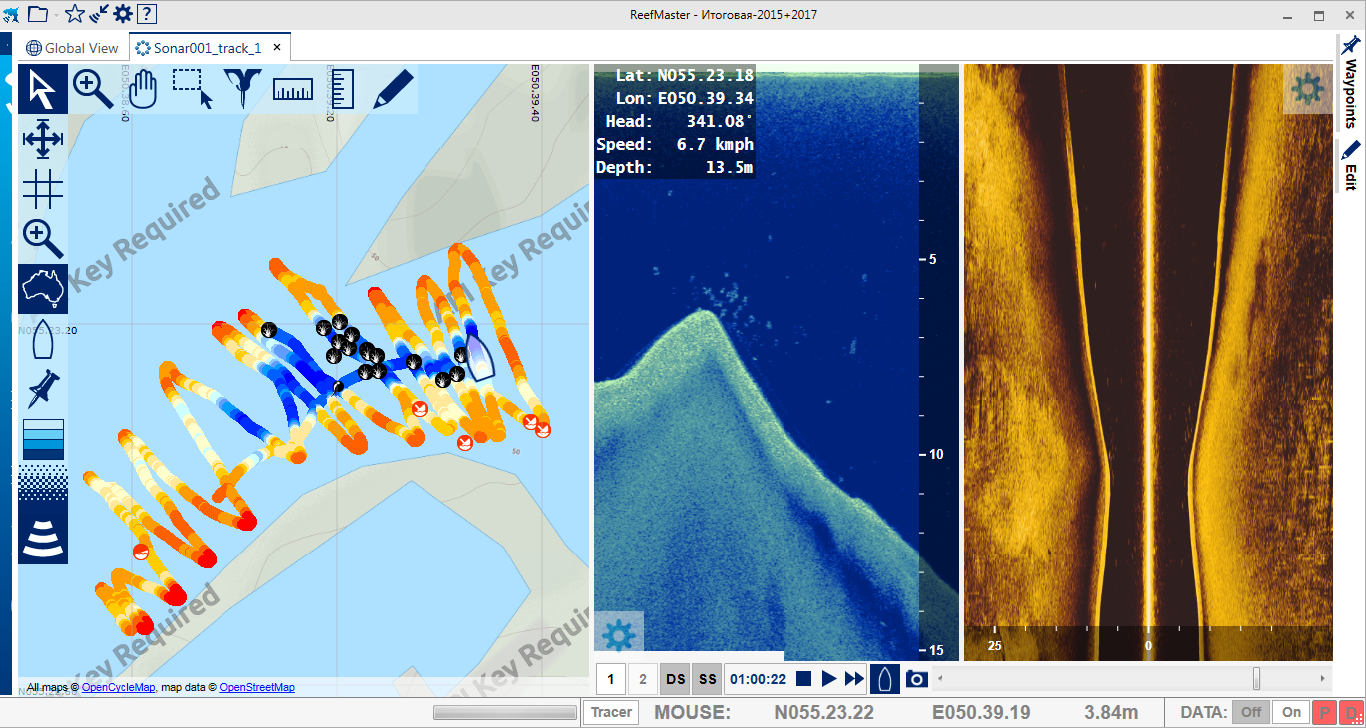1366x728 pixels.
Task: Expand the Waypoints side panel
Action: 1350,83
